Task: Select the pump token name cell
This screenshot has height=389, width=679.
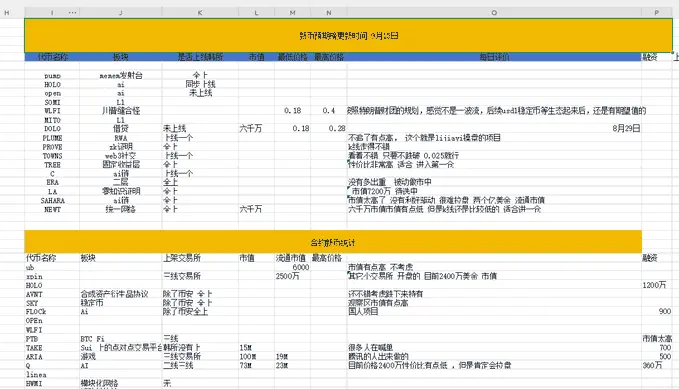Action: [x=52, y=75]
